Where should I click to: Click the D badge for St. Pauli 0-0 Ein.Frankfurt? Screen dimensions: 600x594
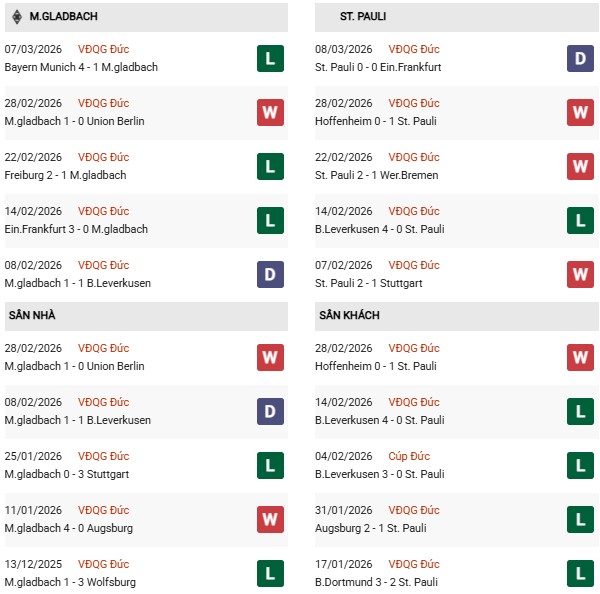click(580, 58)
